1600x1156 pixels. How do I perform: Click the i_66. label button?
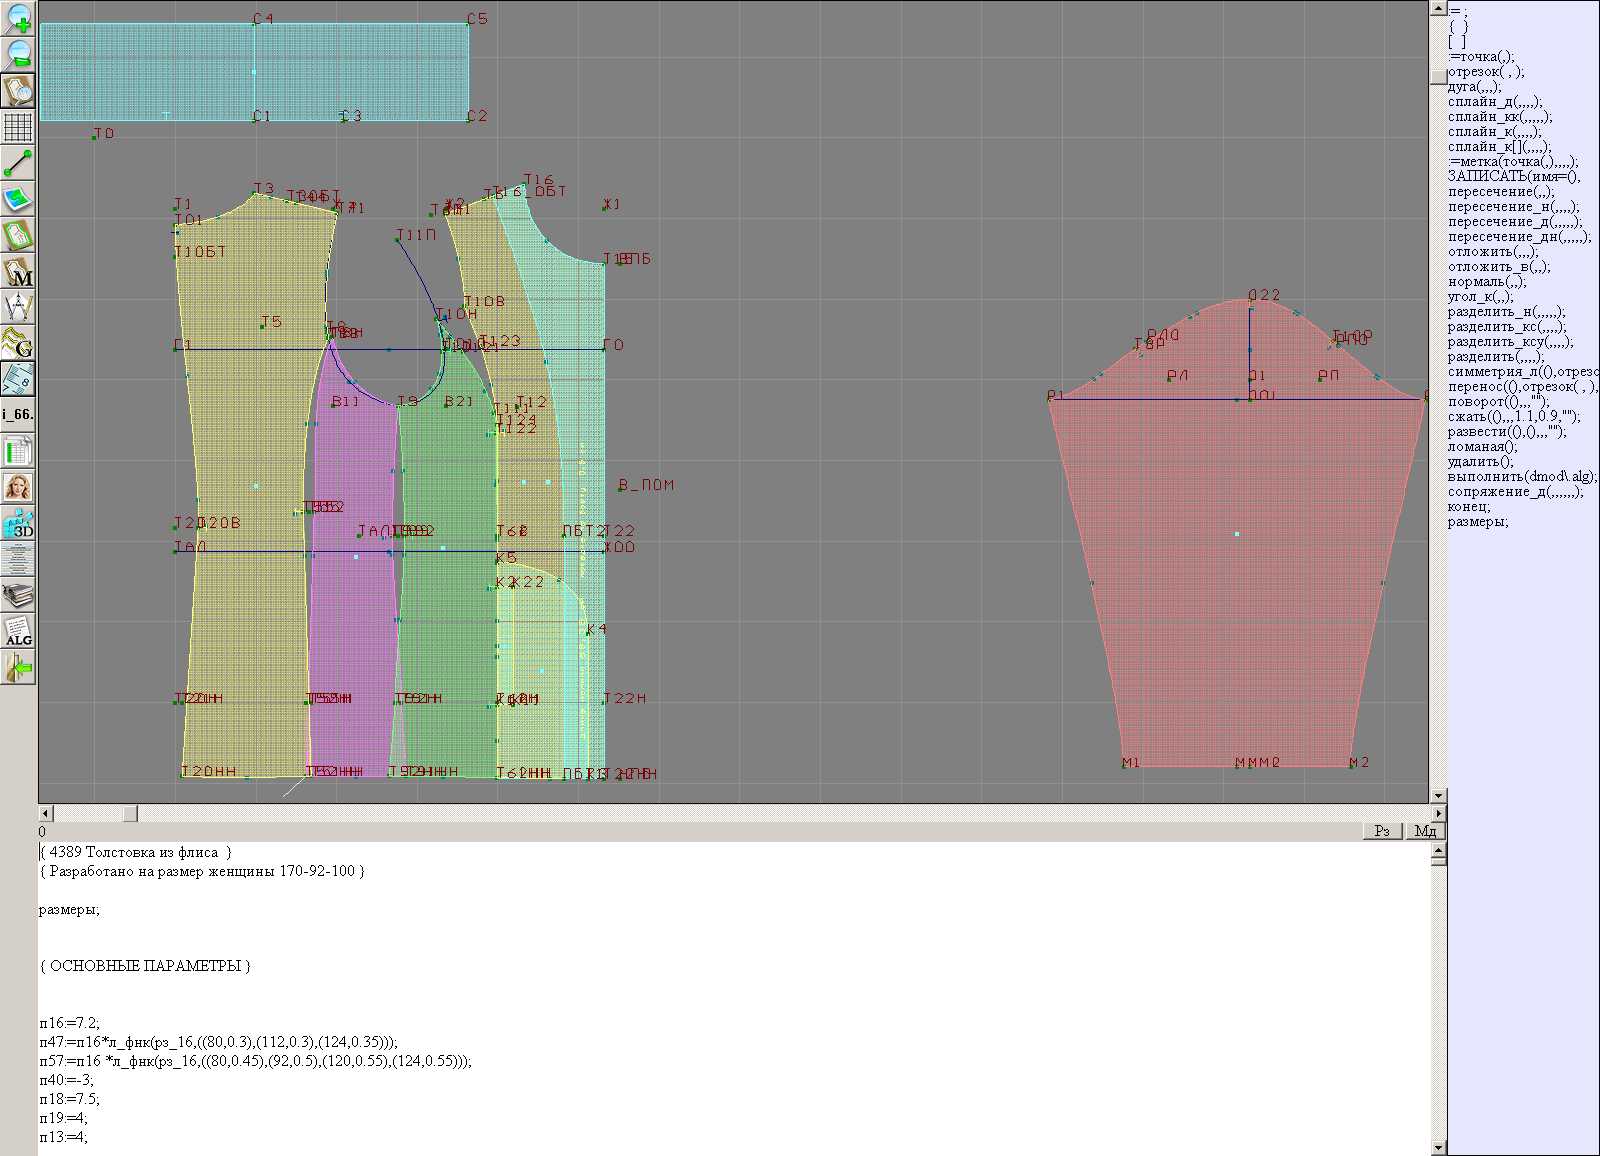coord(18,414)
